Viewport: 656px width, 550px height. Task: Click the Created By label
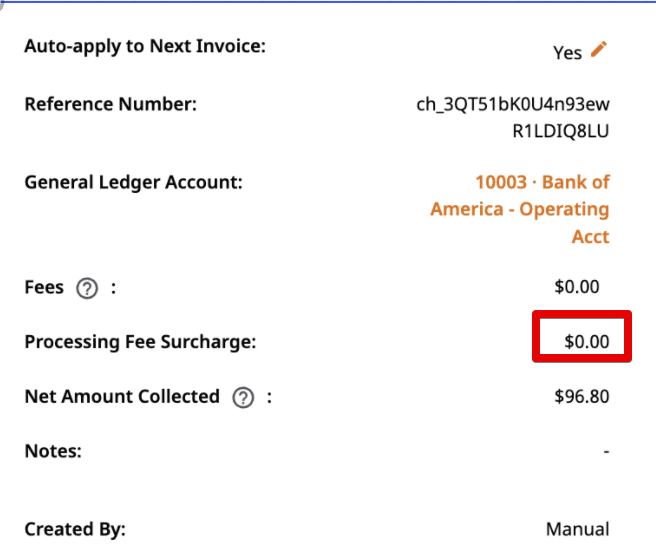(75, 530)
